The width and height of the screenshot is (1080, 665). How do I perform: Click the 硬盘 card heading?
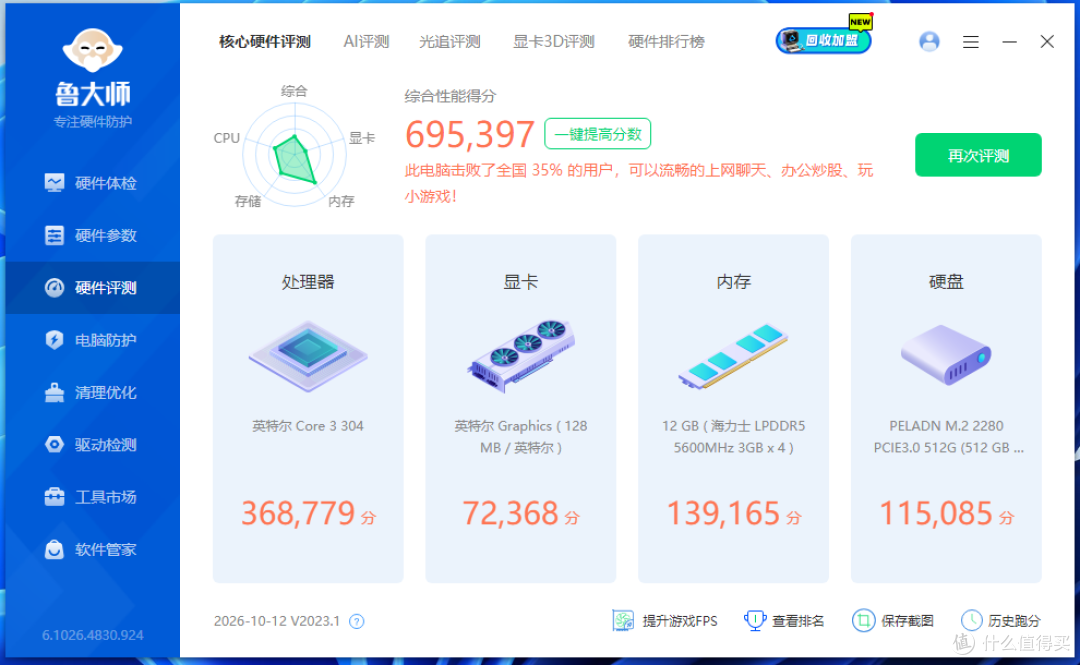946,283
